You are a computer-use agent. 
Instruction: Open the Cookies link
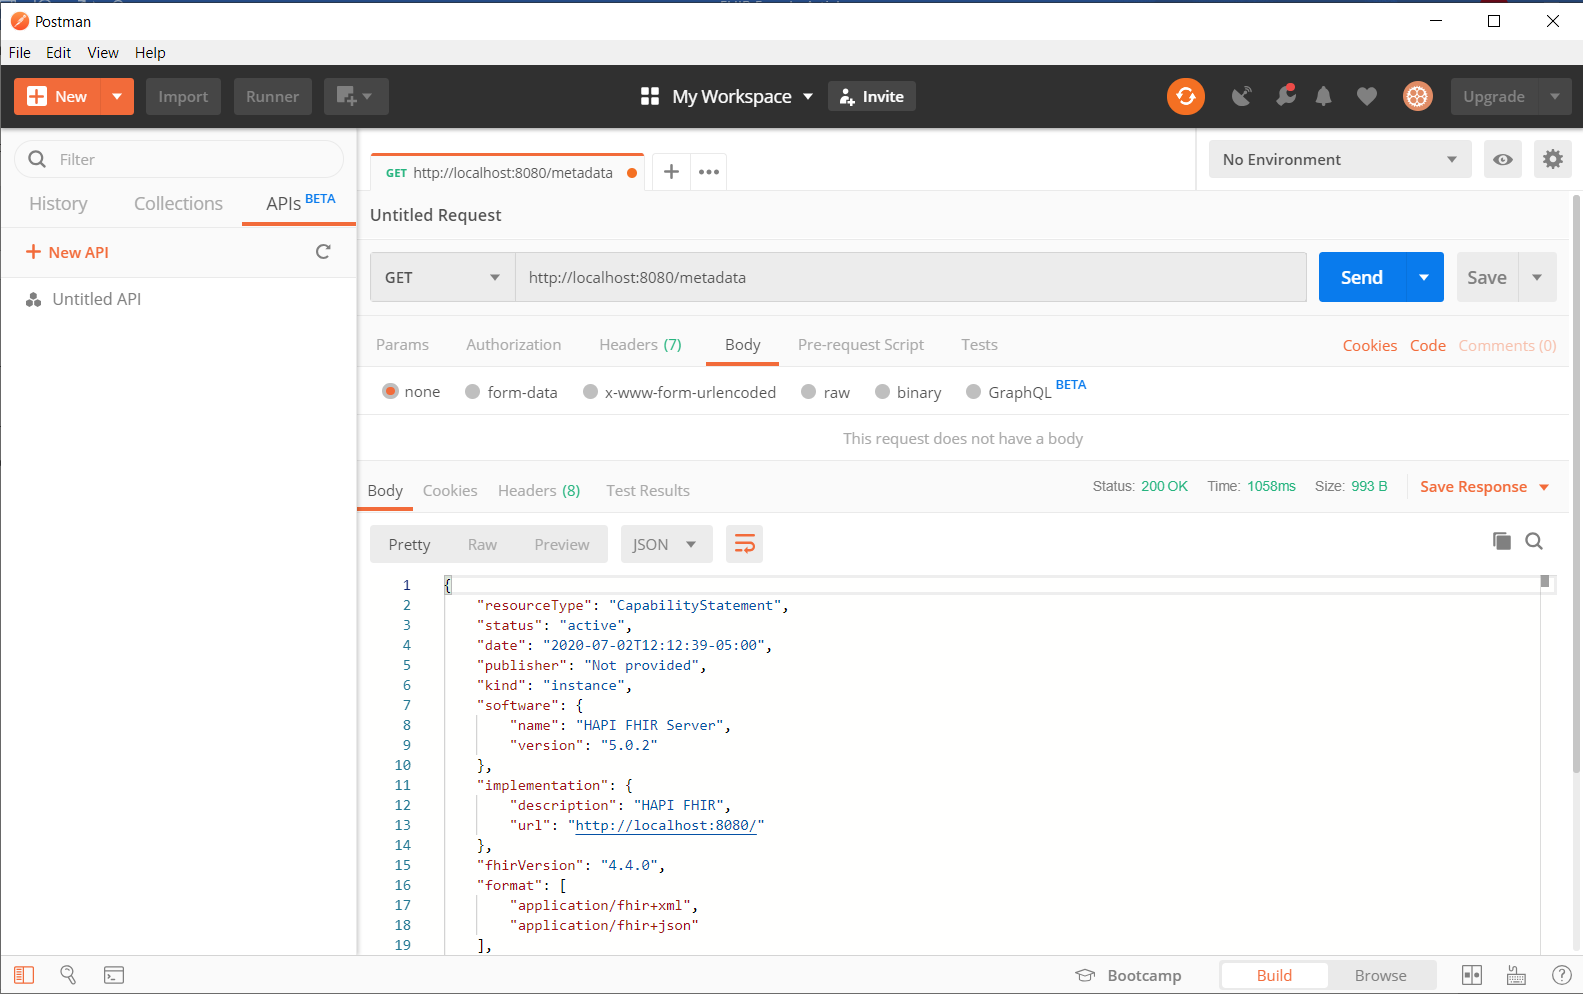tap(1369, 345)
